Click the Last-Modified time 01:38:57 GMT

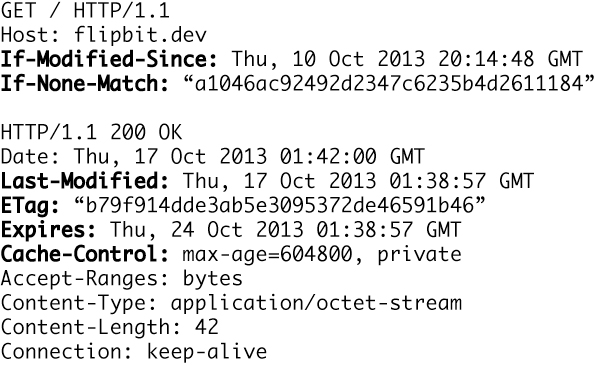[x=461, y=181]
